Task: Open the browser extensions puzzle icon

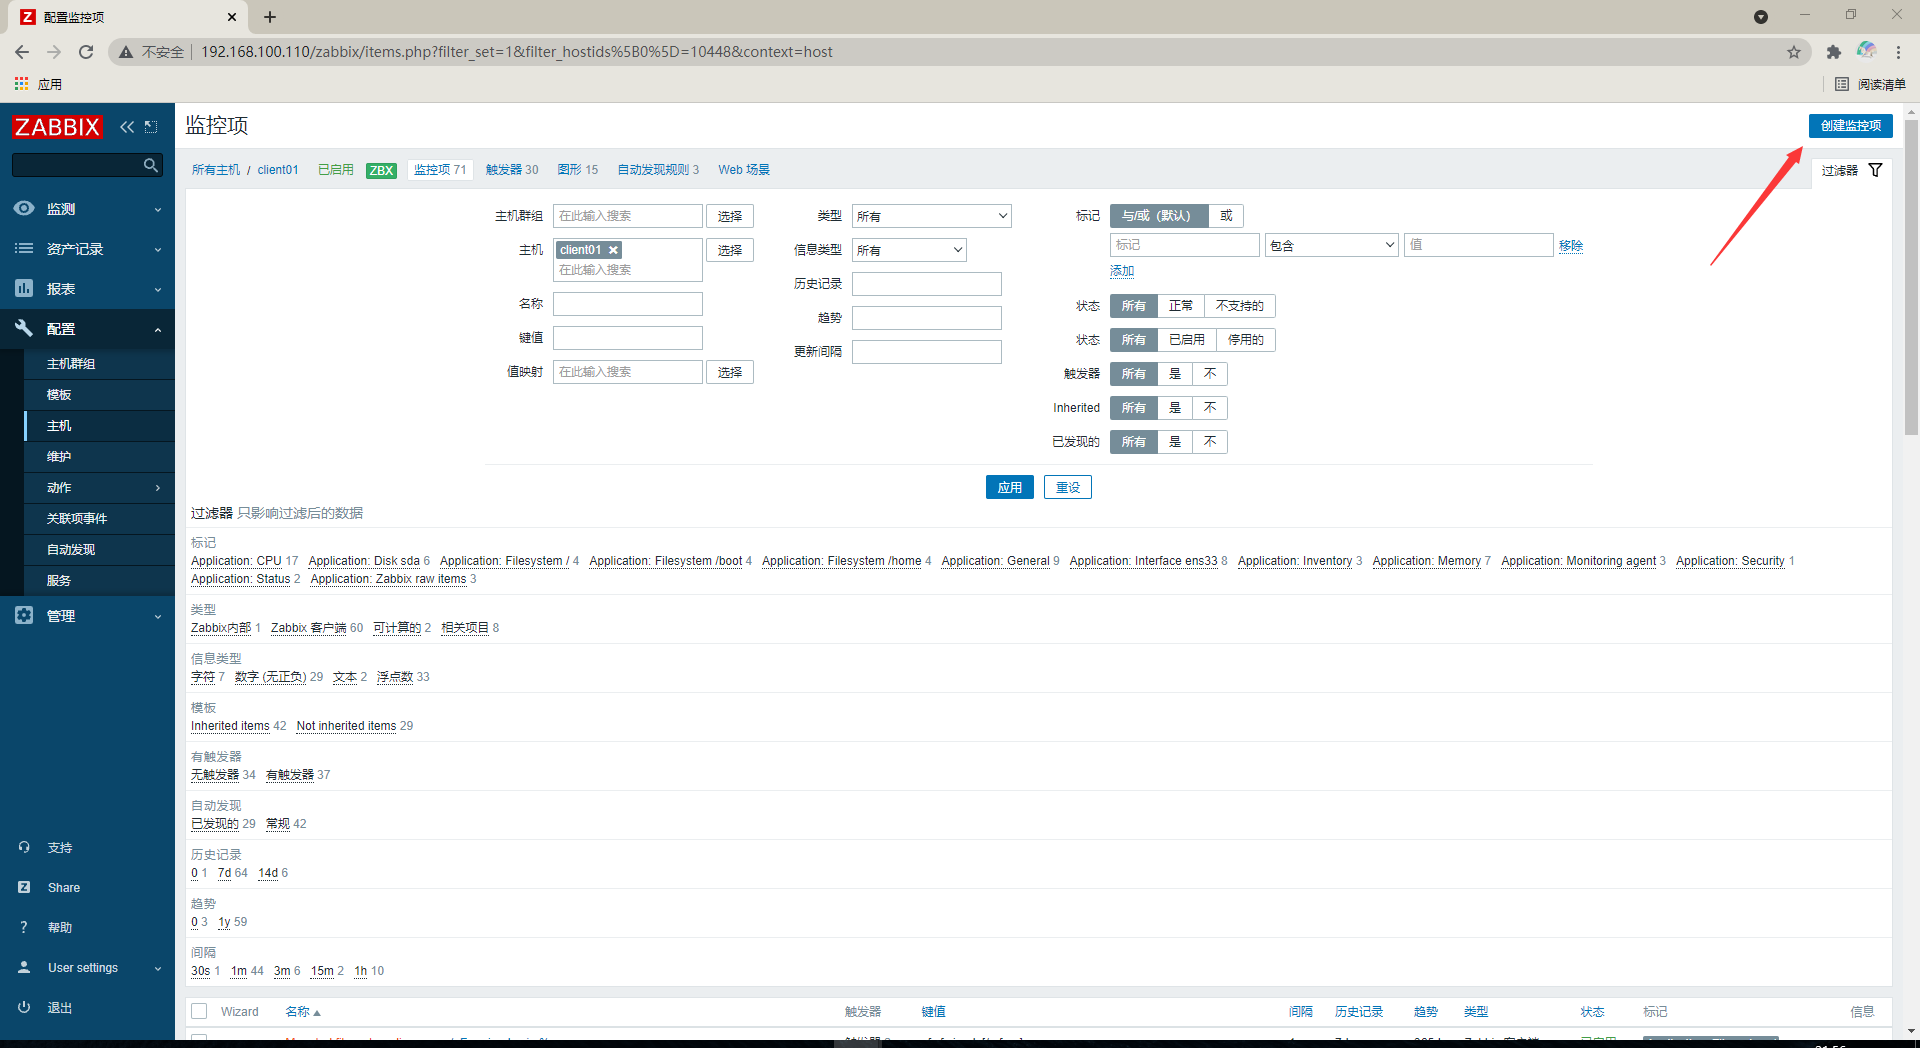Action: click(x=1833, y=52)
